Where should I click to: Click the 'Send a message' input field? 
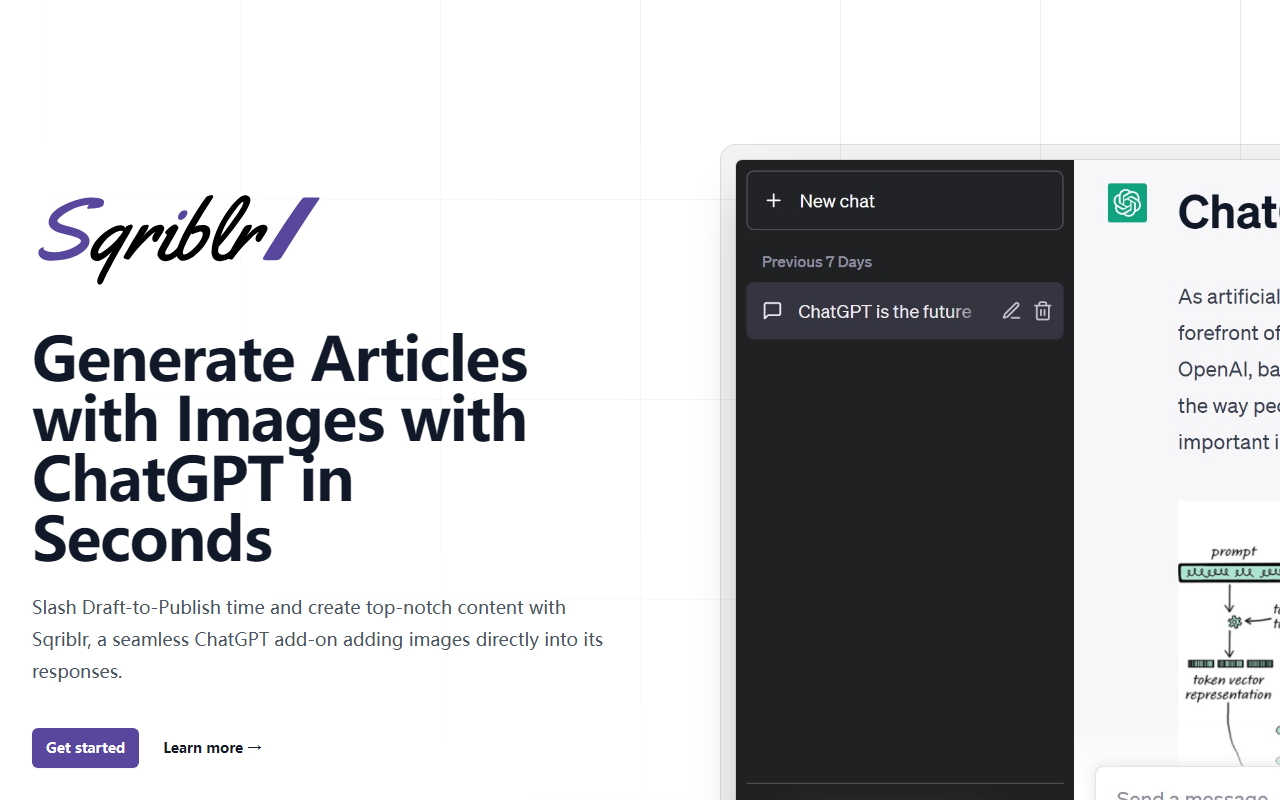coord(1188,785)
